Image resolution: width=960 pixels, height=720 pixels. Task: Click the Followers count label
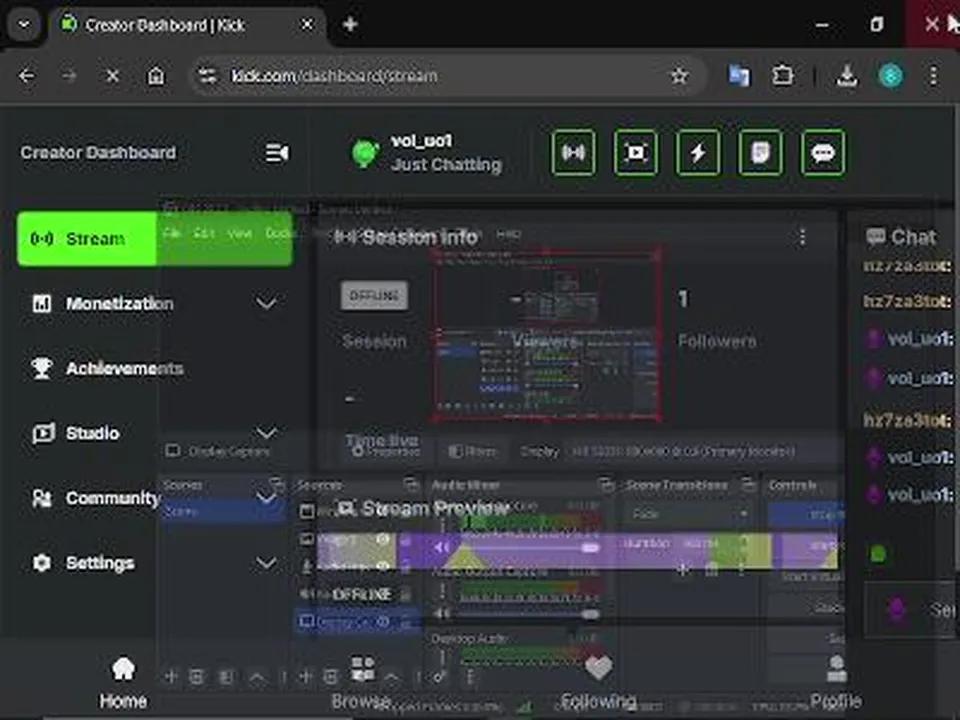tap(717, 341)
